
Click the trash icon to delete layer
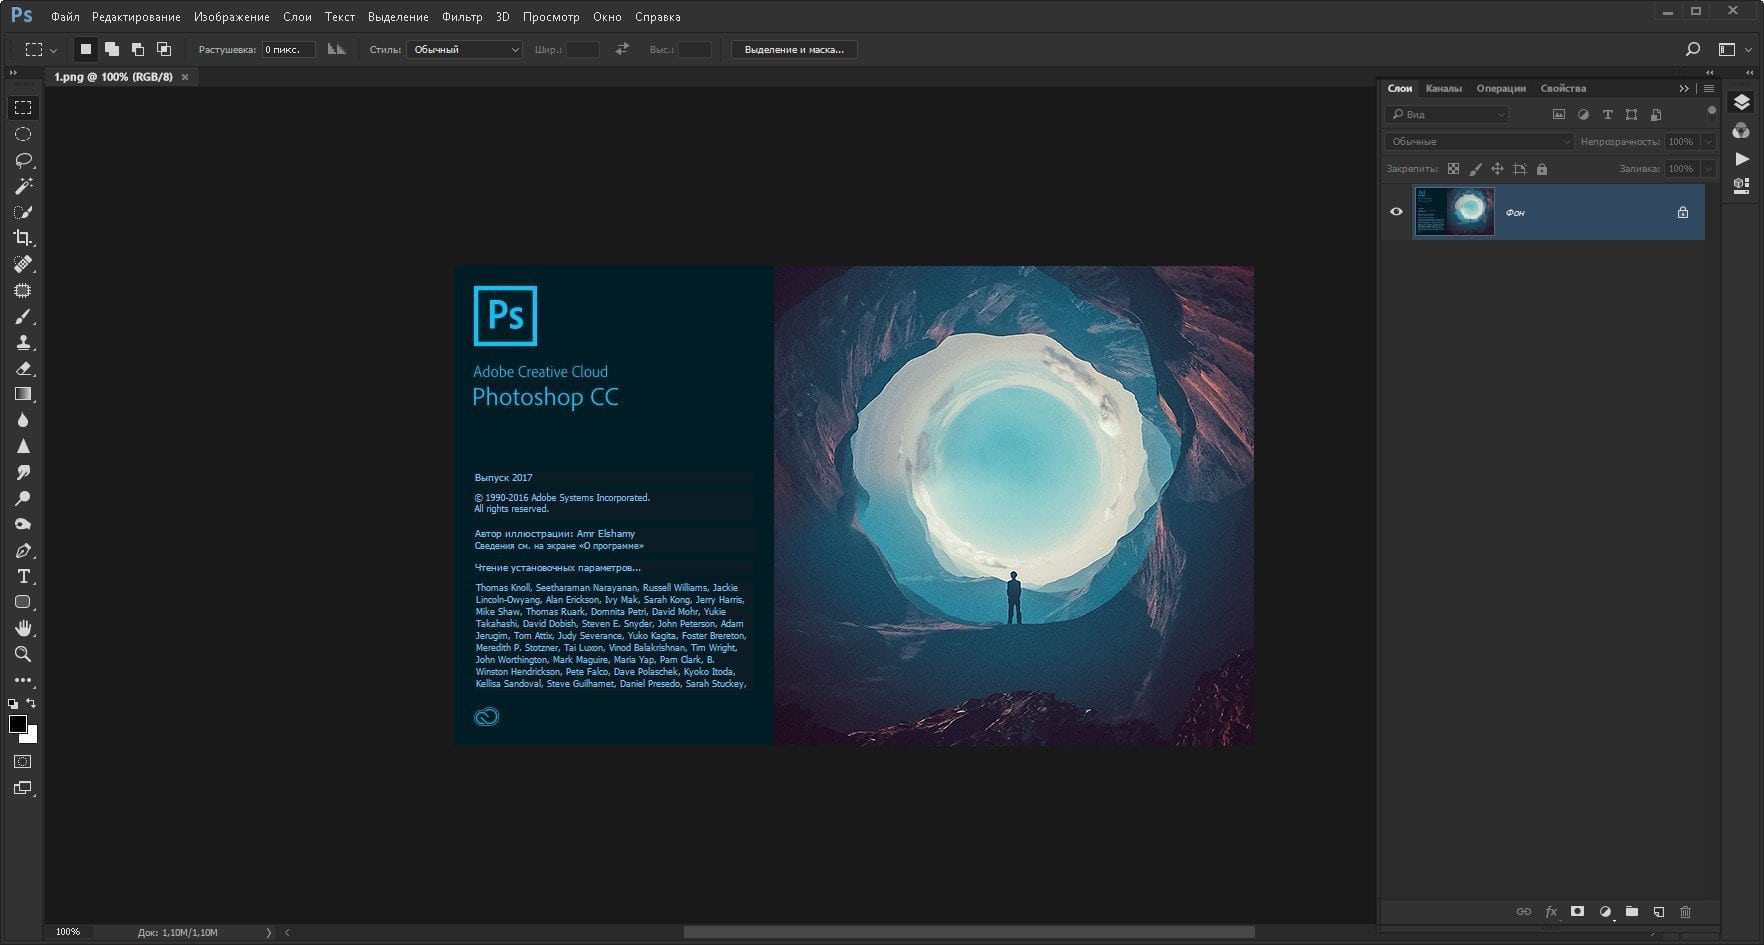click(x=1685, y=911)
